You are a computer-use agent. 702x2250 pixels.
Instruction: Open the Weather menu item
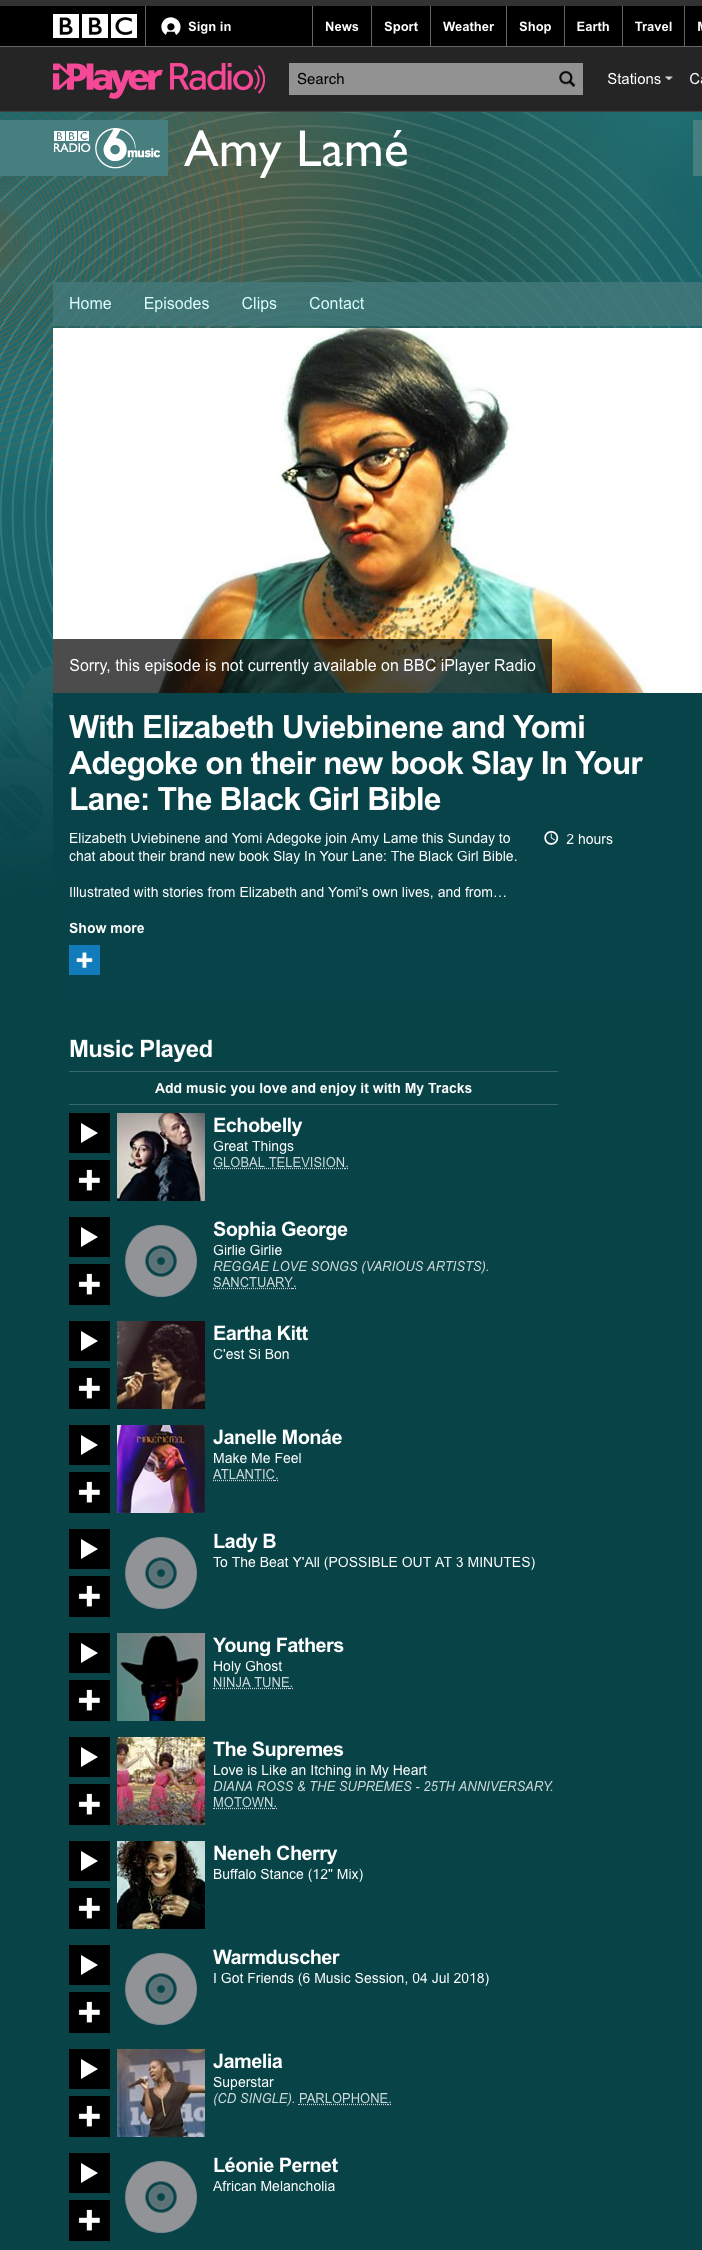coord(468,26)
